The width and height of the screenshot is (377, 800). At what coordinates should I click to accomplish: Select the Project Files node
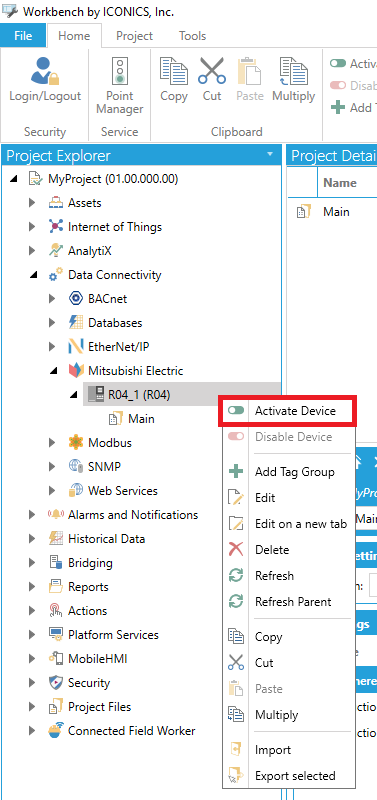tap(99, 707)
